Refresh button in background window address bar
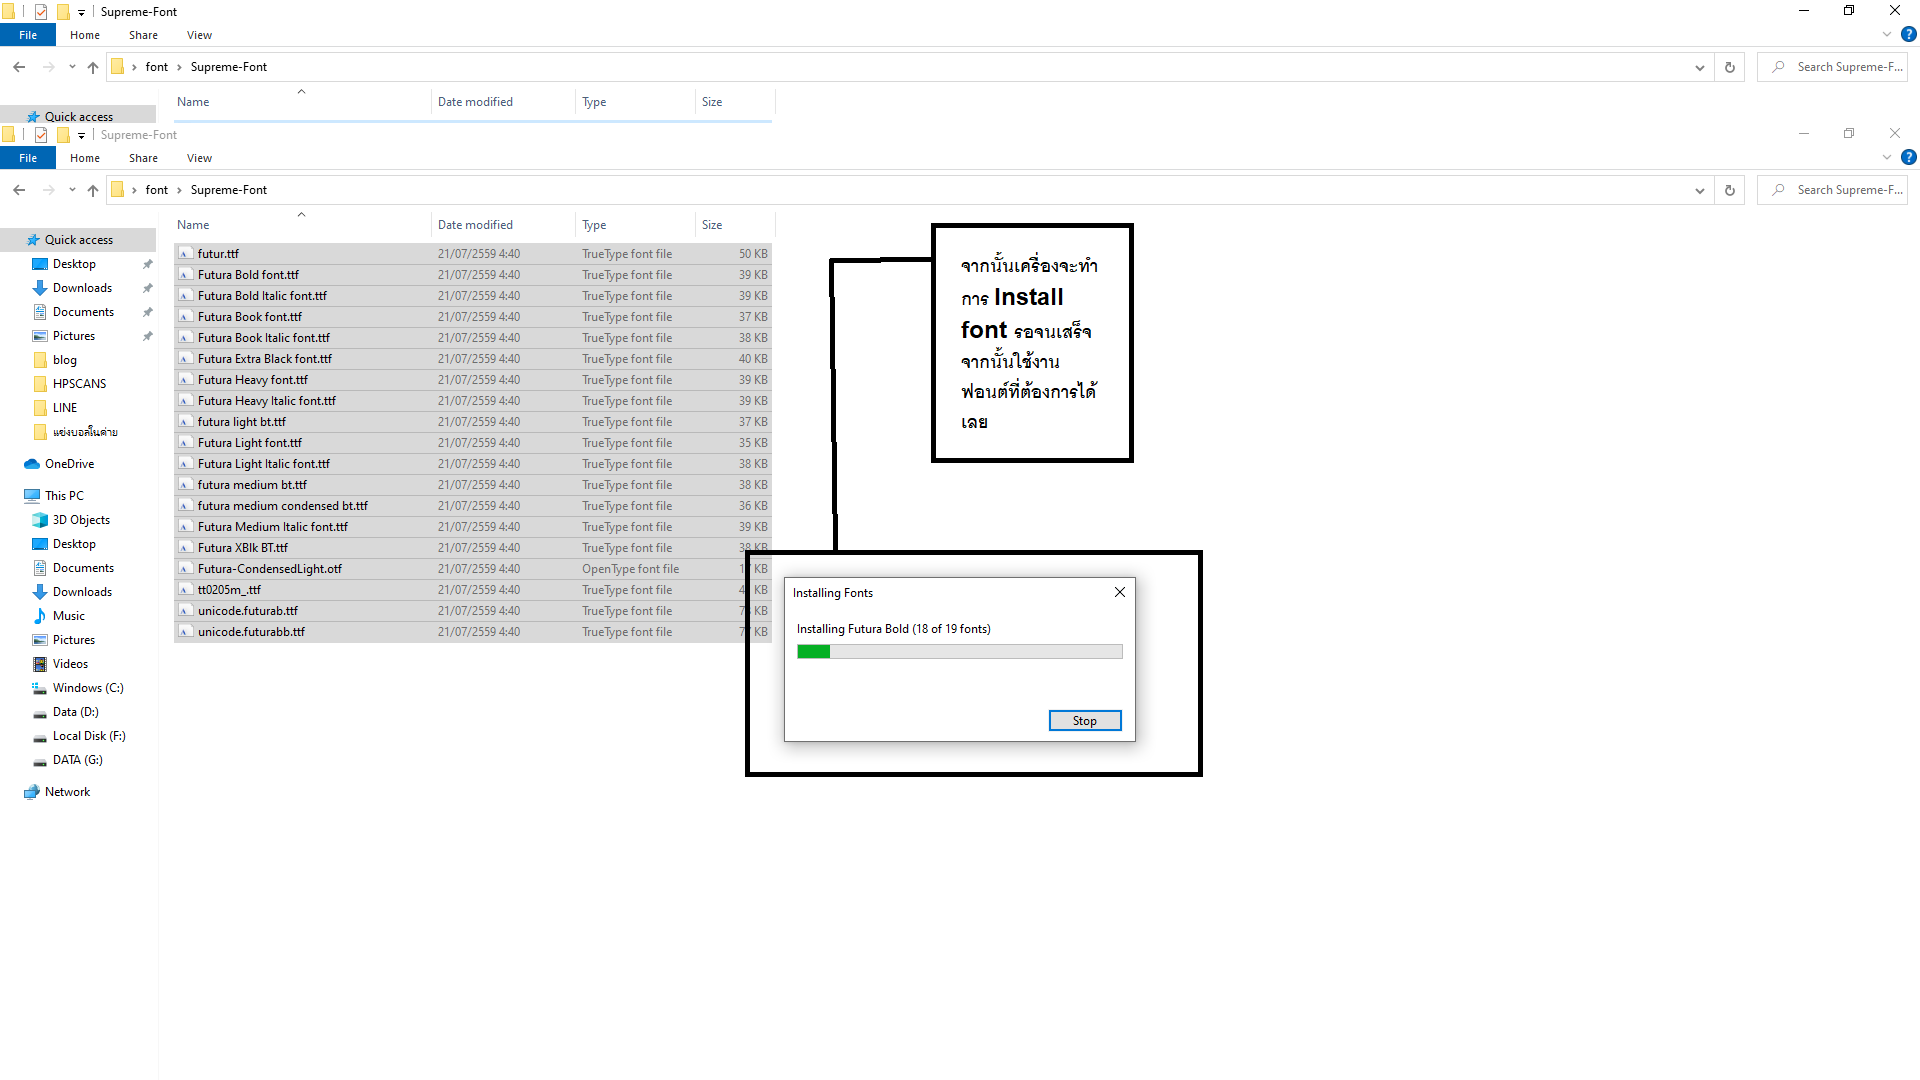Viewport: 1920px width, 1080px height. click(x=1730, y=67)
